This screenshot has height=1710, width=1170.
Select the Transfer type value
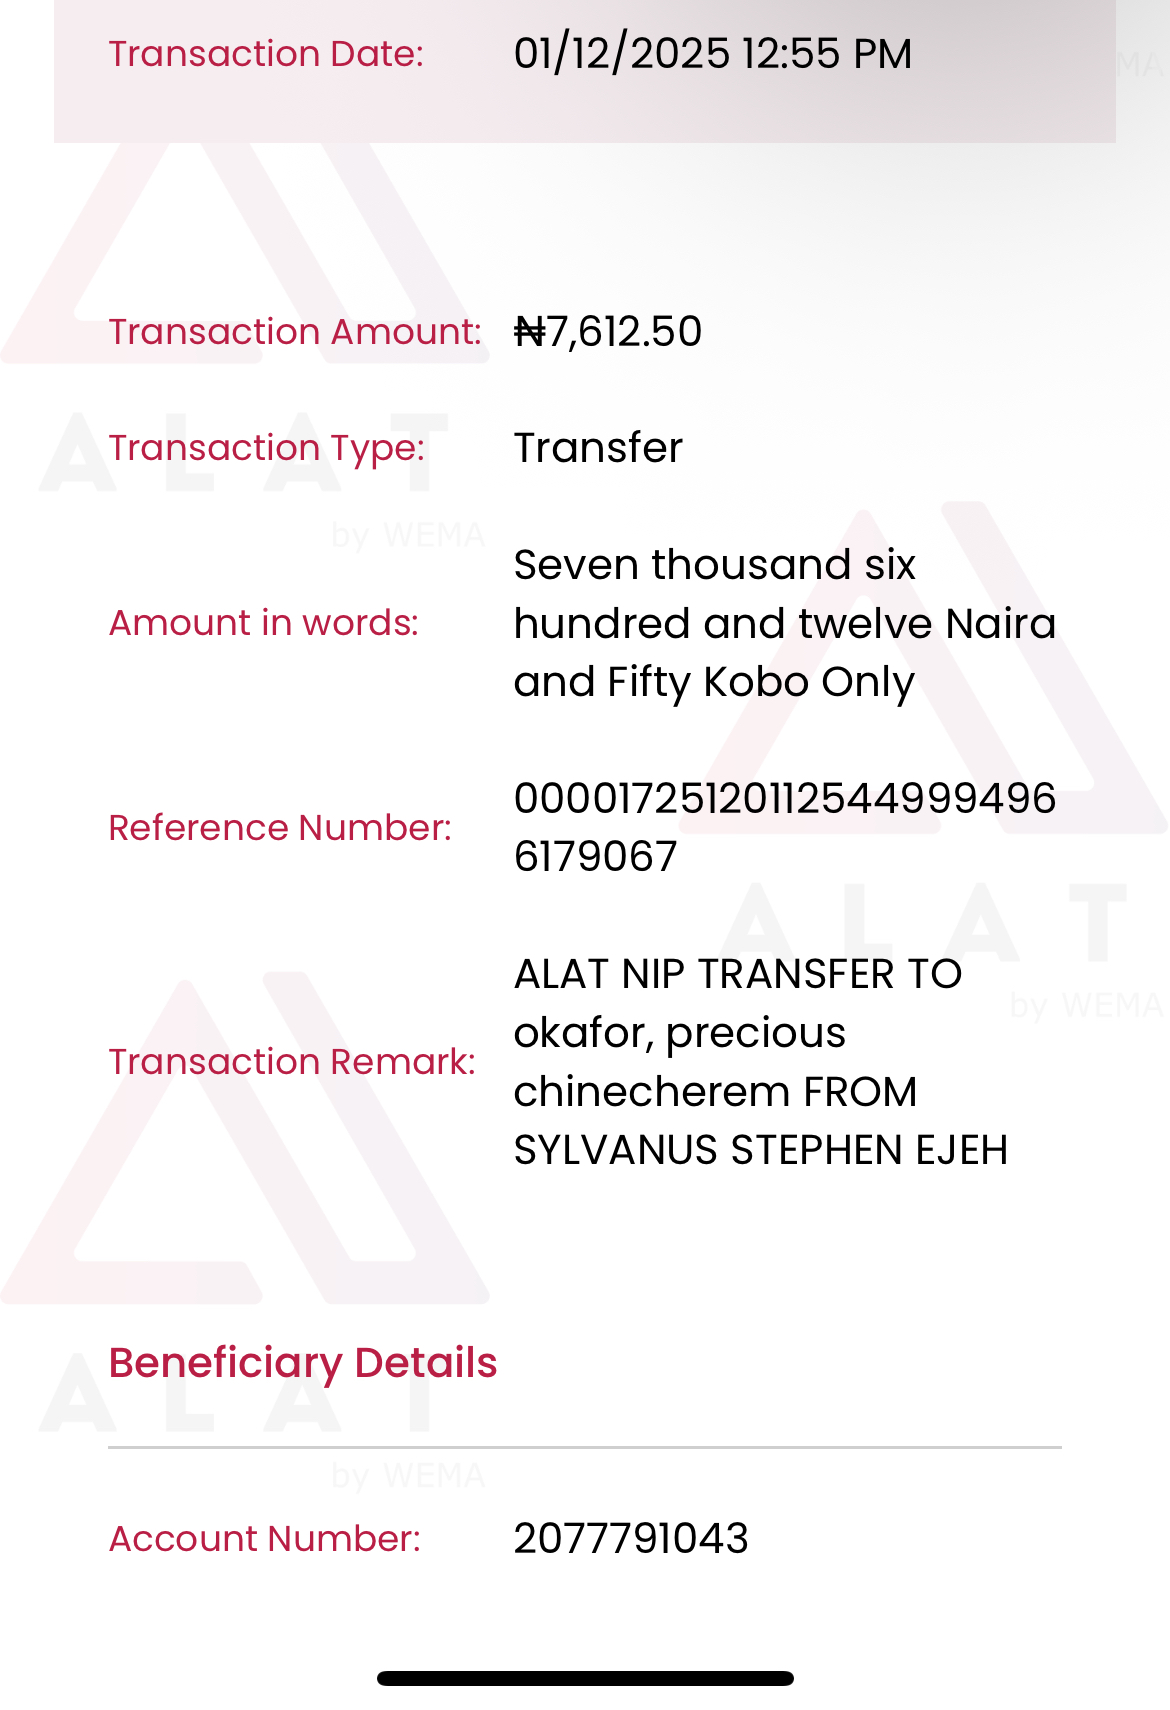click(598, 448)
